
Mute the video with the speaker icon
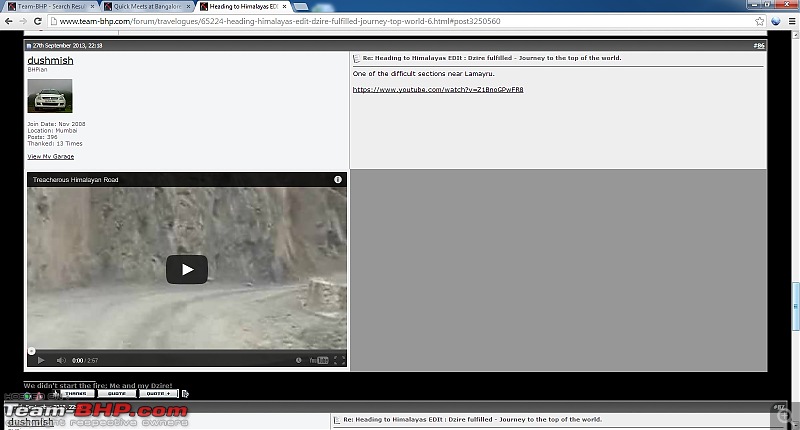coord(61,360)
